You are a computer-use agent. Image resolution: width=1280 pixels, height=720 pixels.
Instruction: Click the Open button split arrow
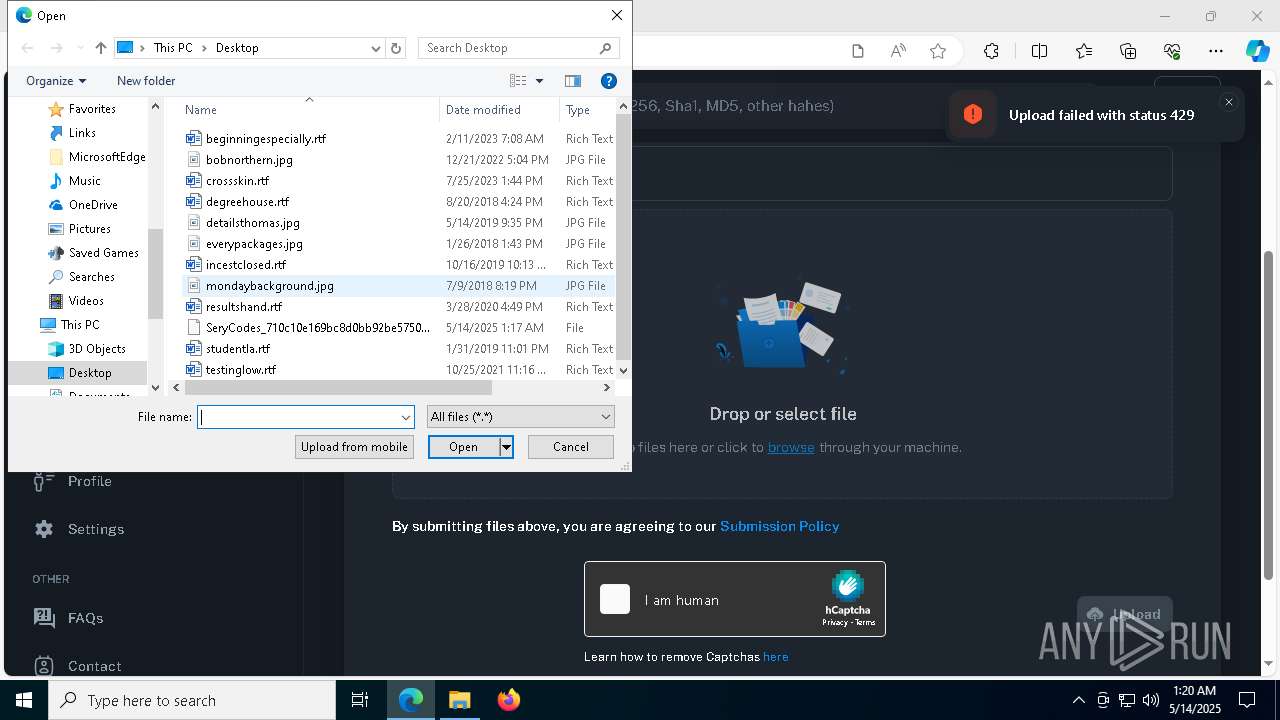(506, 447)
